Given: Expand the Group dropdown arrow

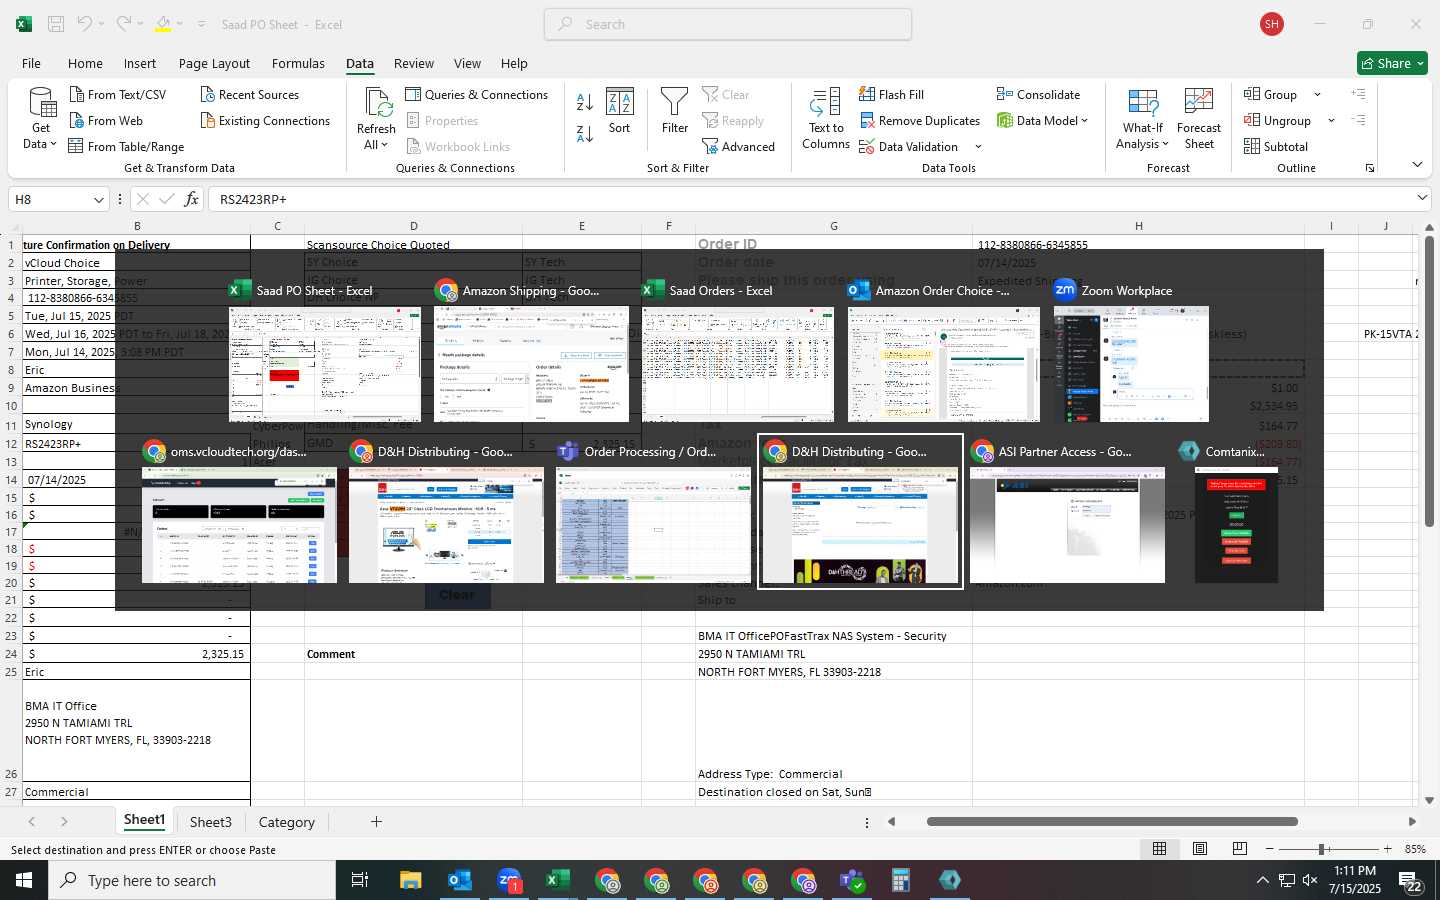Looking at the screenshot, I should pos(1317,94).
